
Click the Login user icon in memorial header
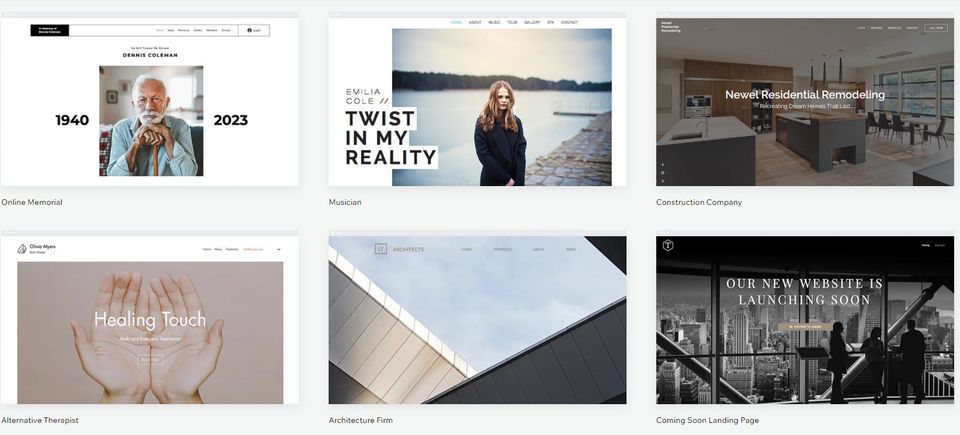(250, 30)
